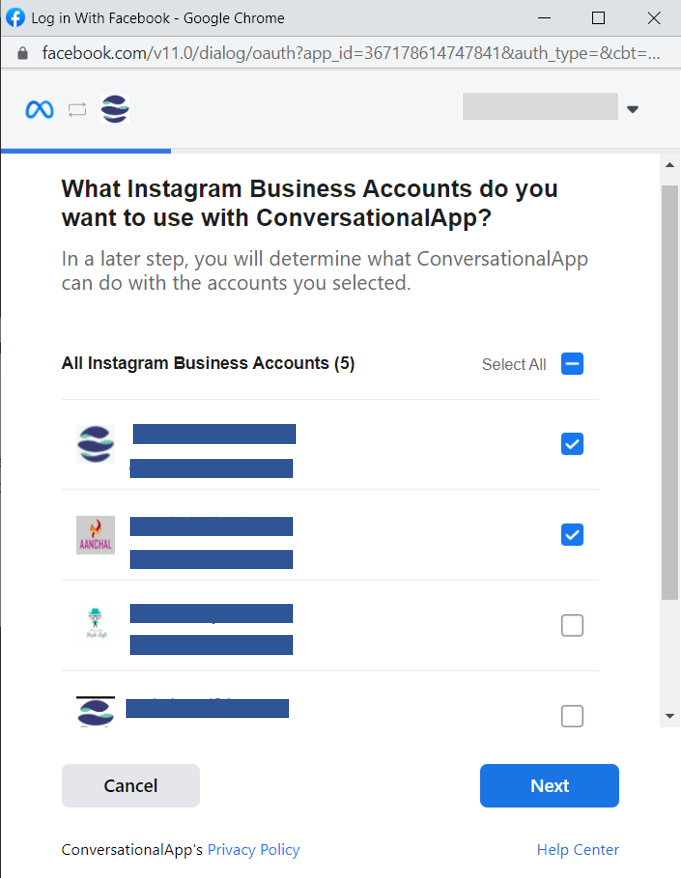Click the AANCHAL account profile picture
The height and width of the screenshot is (878, 681).
(x=96, y=535)
